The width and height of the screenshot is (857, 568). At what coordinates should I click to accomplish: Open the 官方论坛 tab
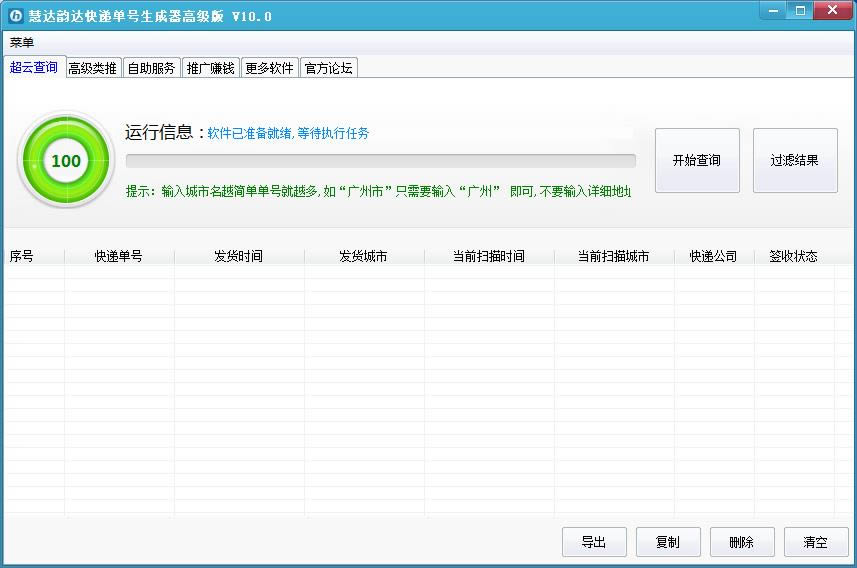pyautogui.click(x=328, y=68)
